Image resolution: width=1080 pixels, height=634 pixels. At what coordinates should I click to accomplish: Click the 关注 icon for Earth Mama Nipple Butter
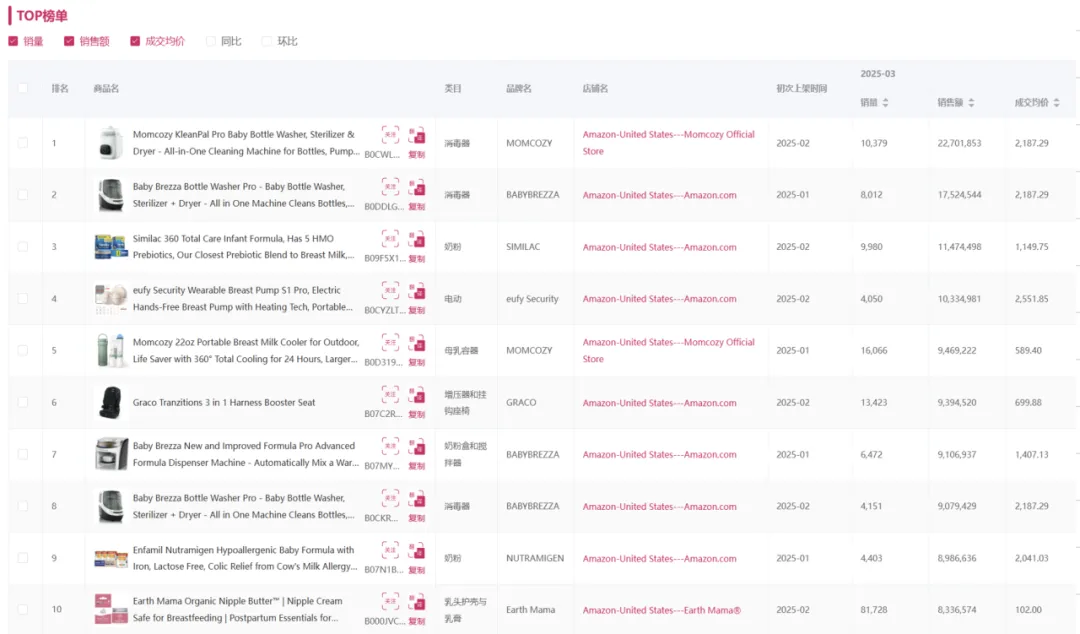(x=390, y=601)
